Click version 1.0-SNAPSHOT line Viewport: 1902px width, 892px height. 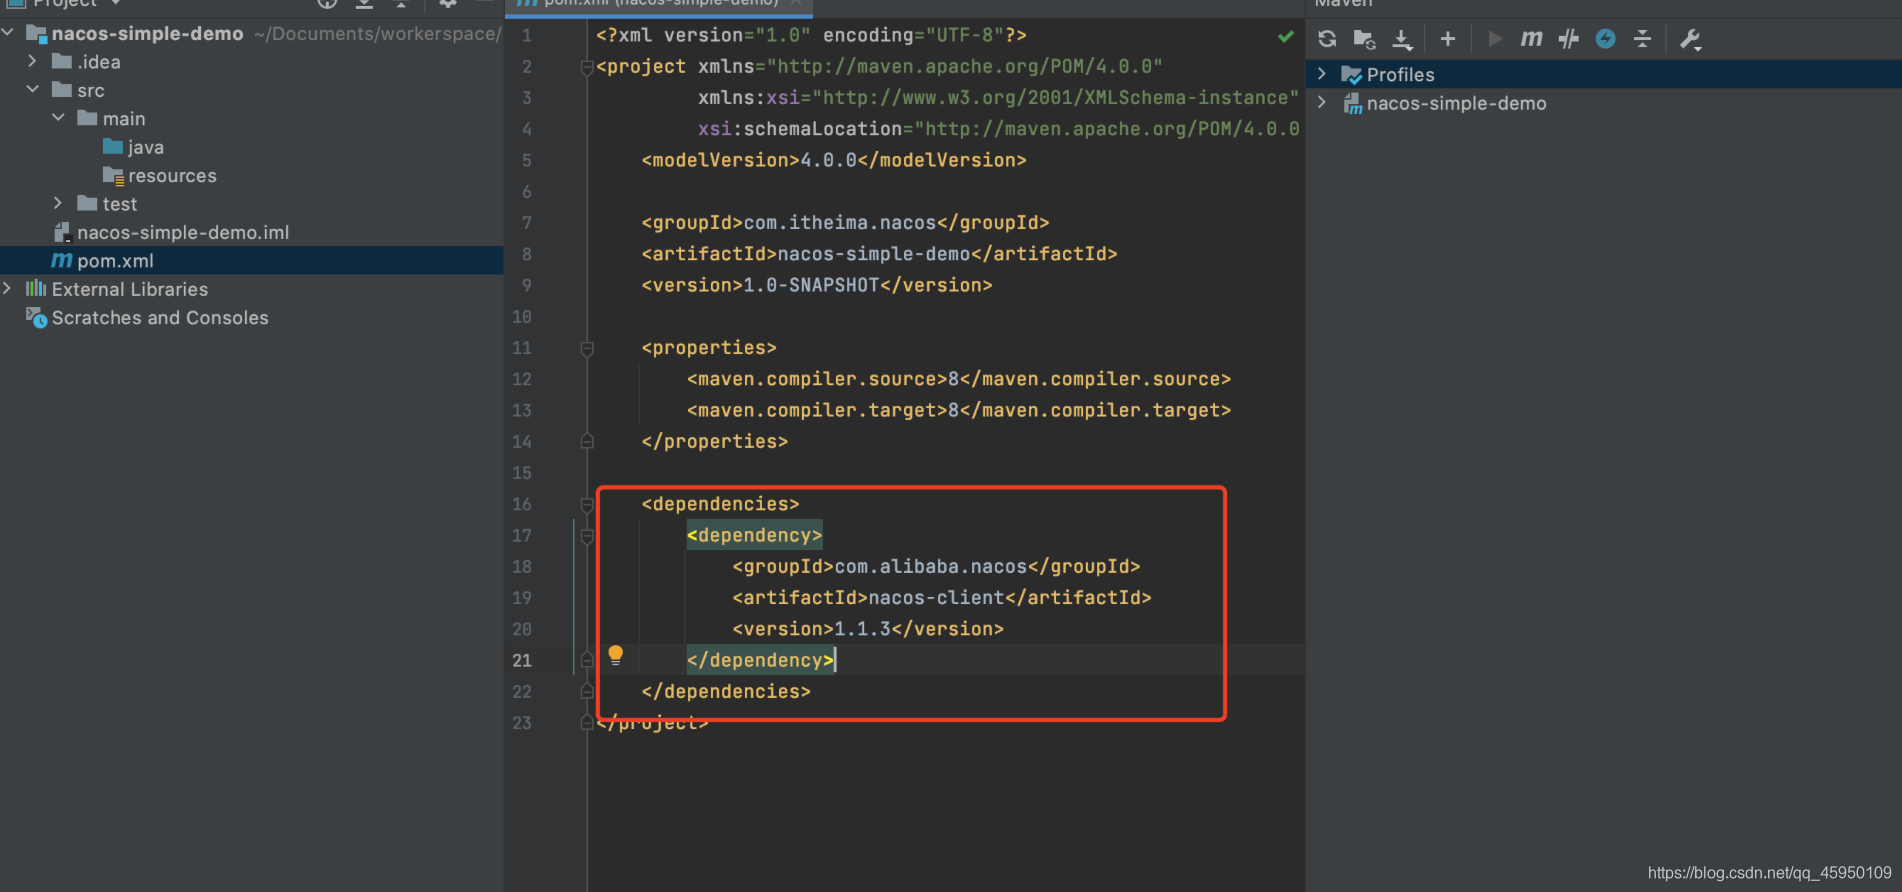click(817, 286)
